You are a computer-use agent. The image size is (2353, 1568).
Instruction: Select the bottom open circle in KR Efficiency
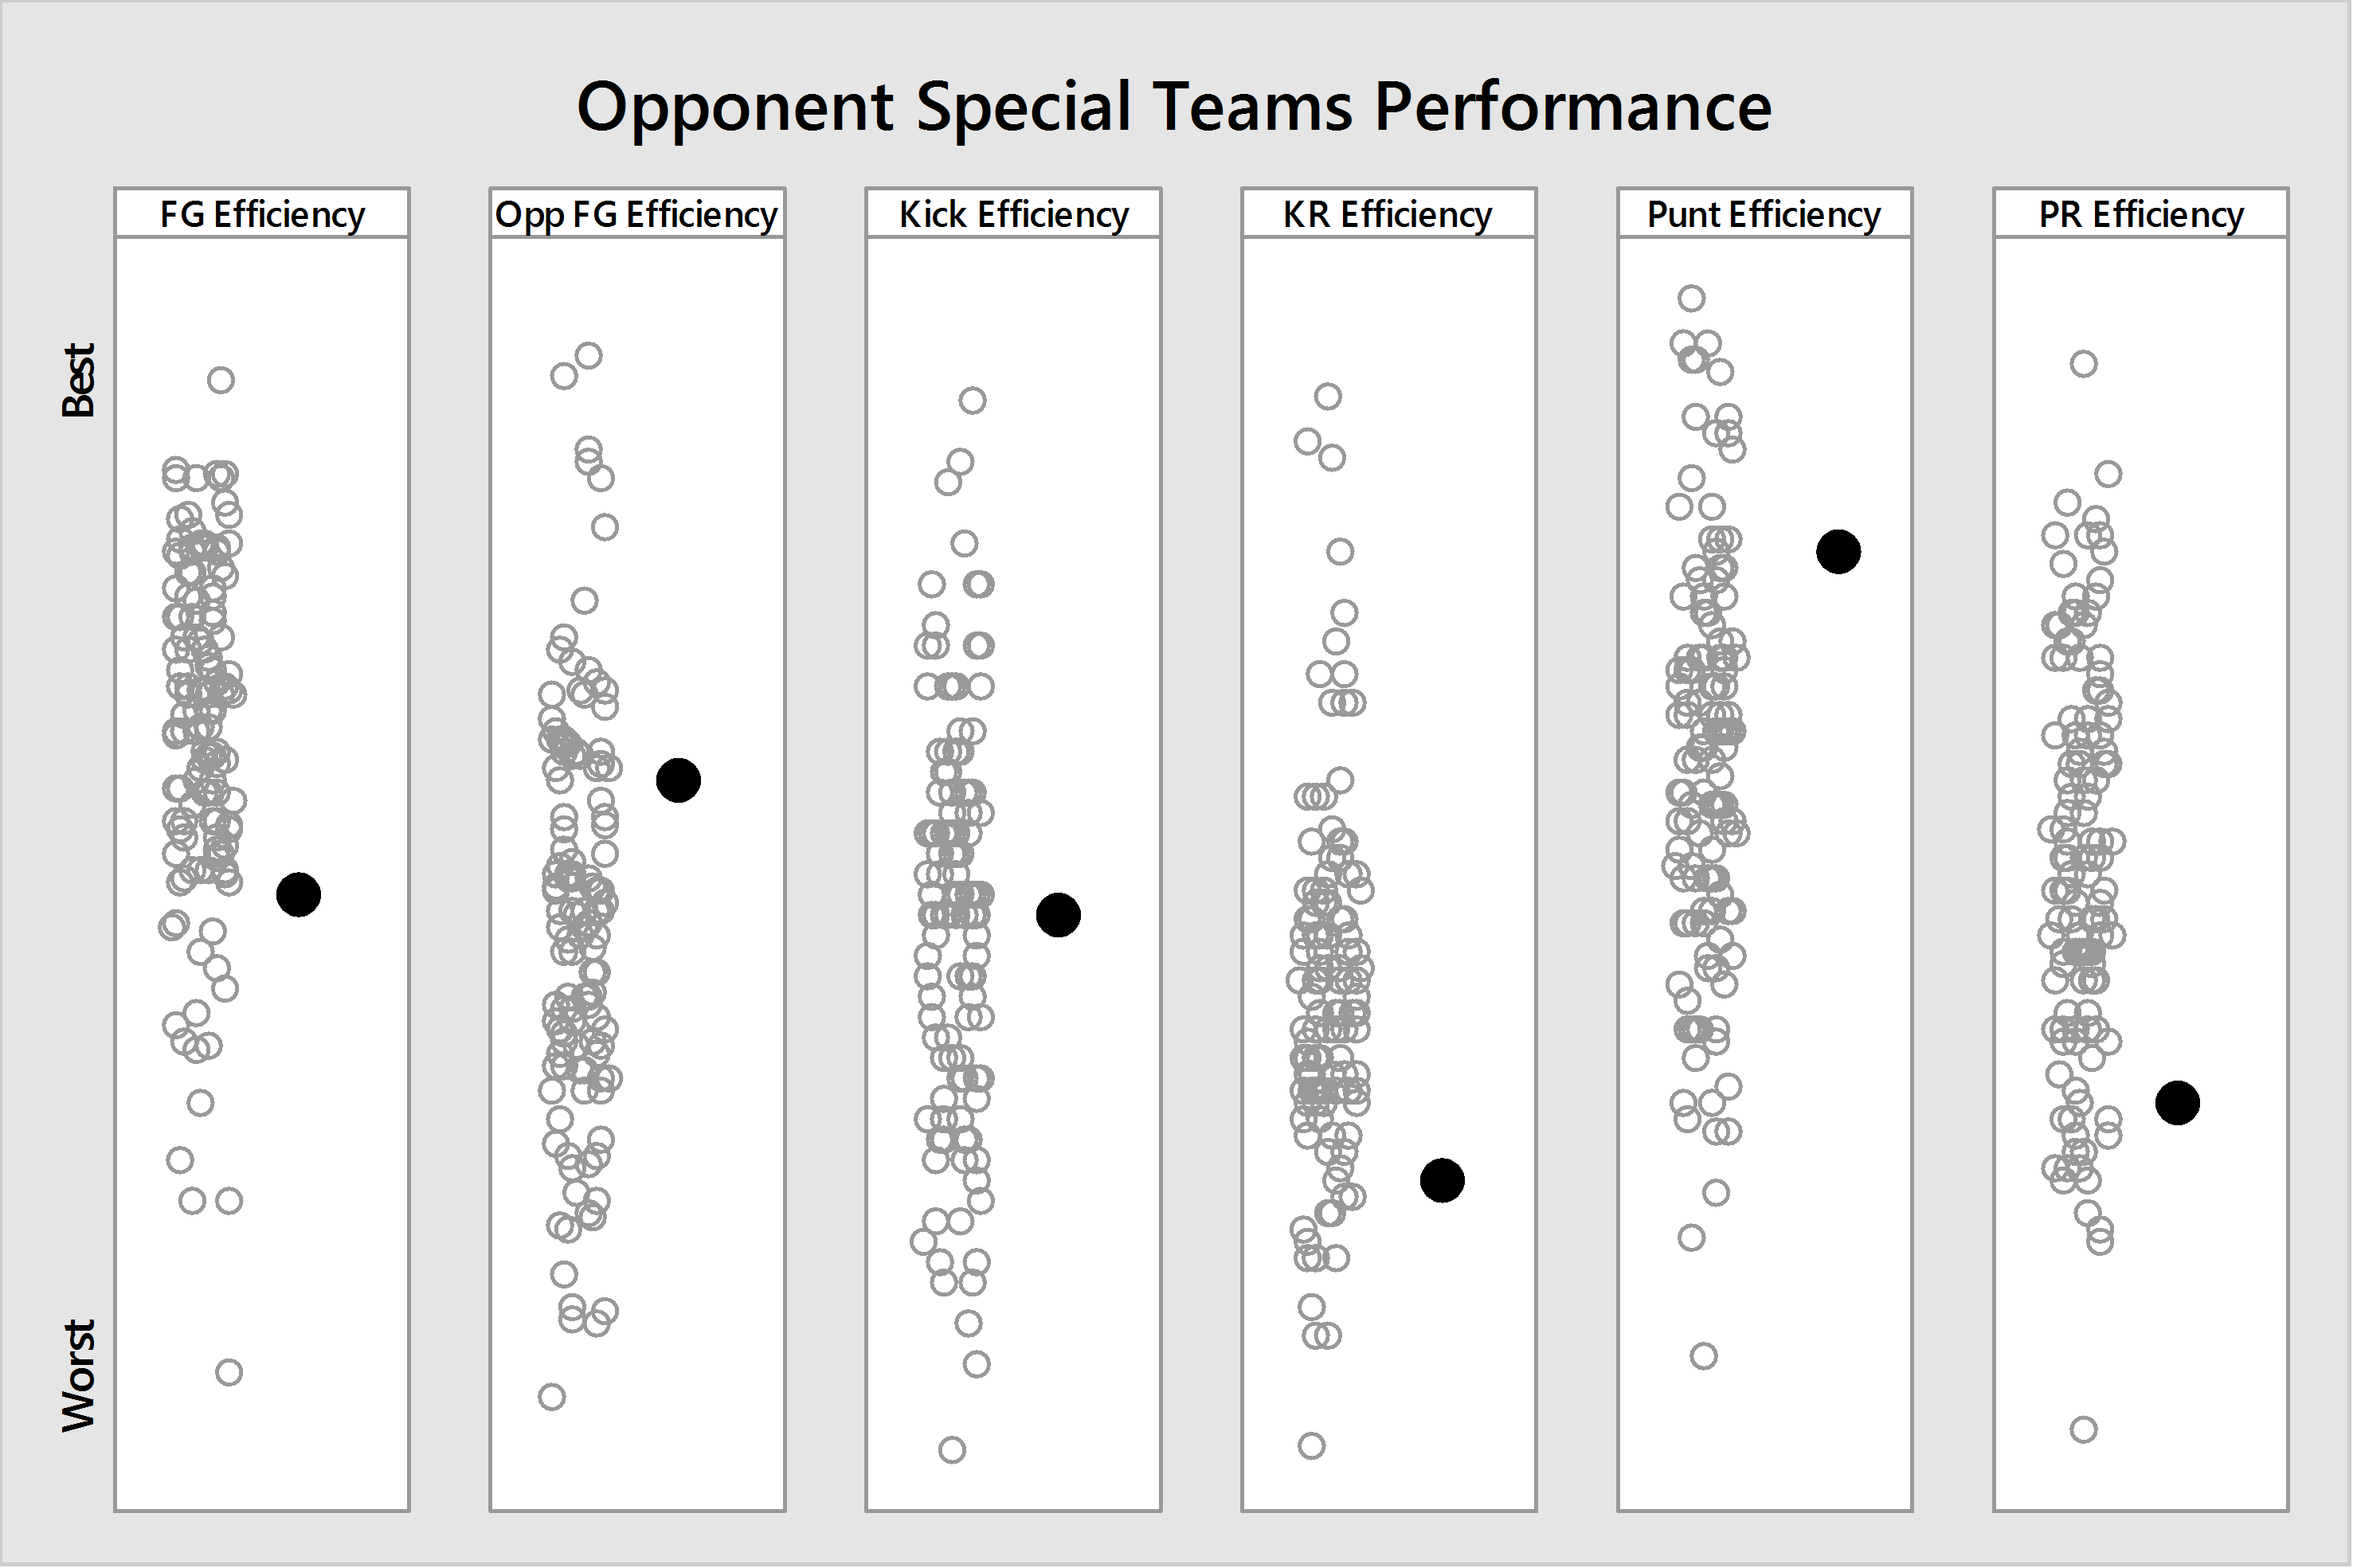[x=1311, y=1445]
